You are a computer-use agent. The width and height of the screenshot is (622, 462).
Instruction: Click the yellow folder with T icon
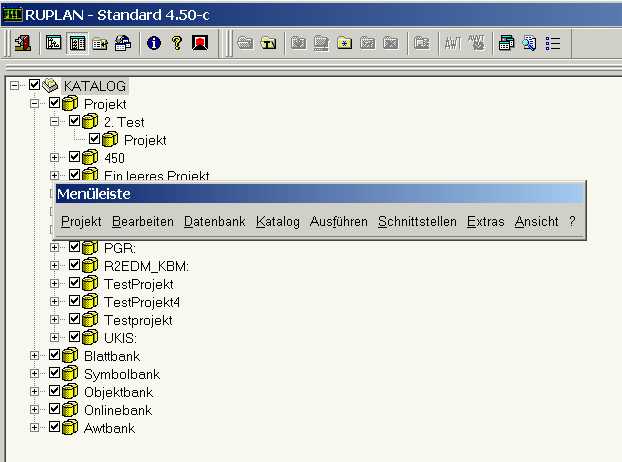tap(269, 43)
